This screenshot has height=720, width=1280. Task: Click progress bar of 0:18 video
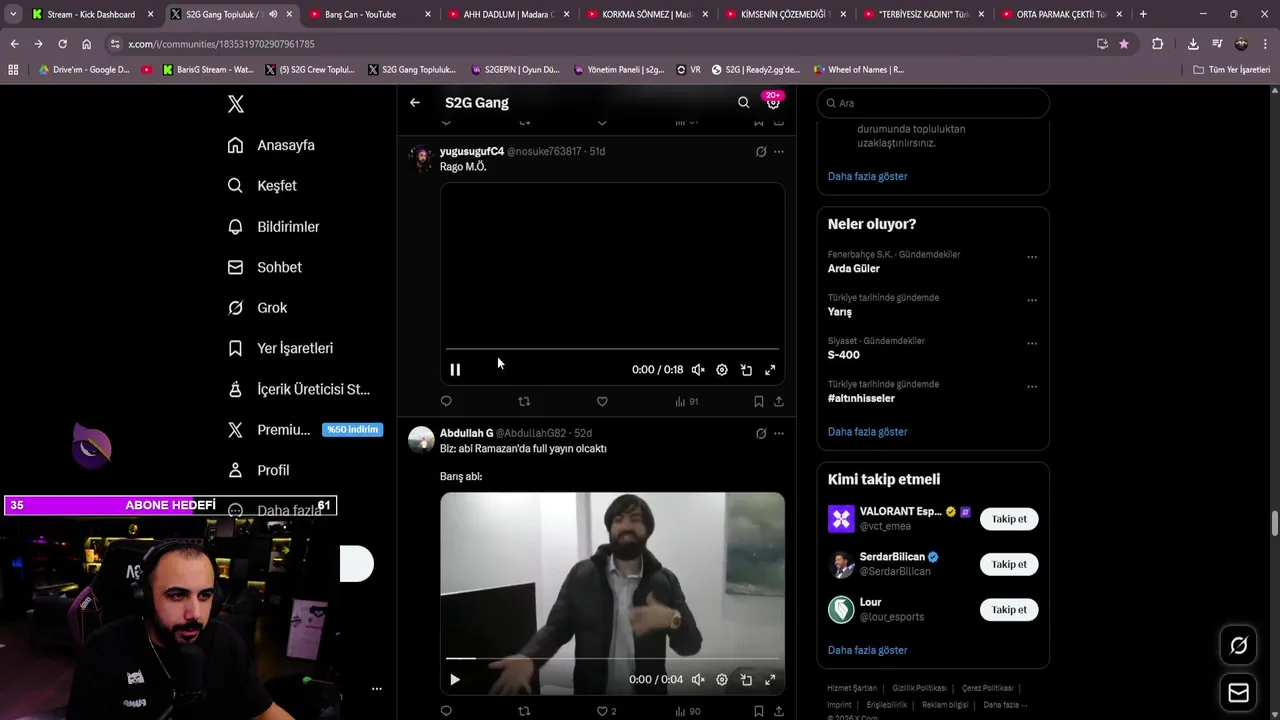click(612, 349)
